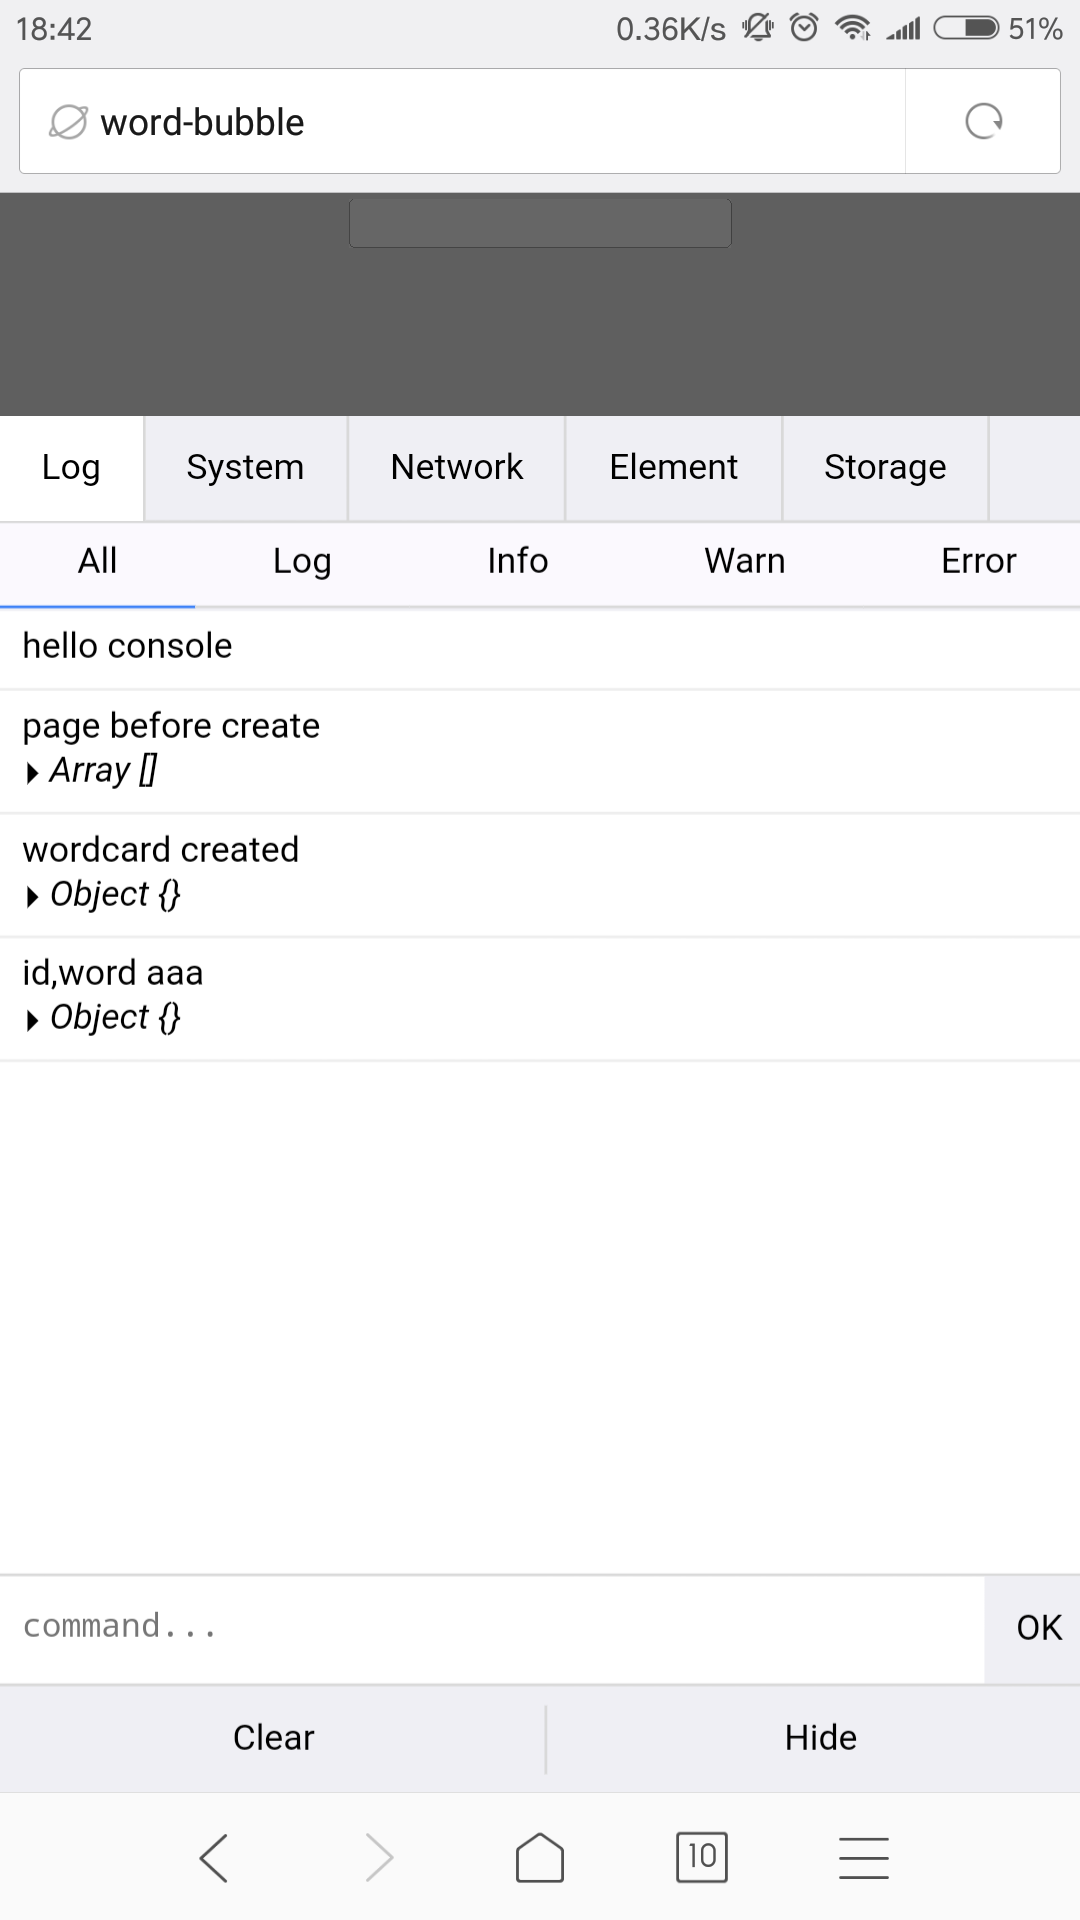The height and width of the screenshot is (1920, 1080).
Task: Open the tab switcher showing 10 tabs
Action: click(702, 1857)
